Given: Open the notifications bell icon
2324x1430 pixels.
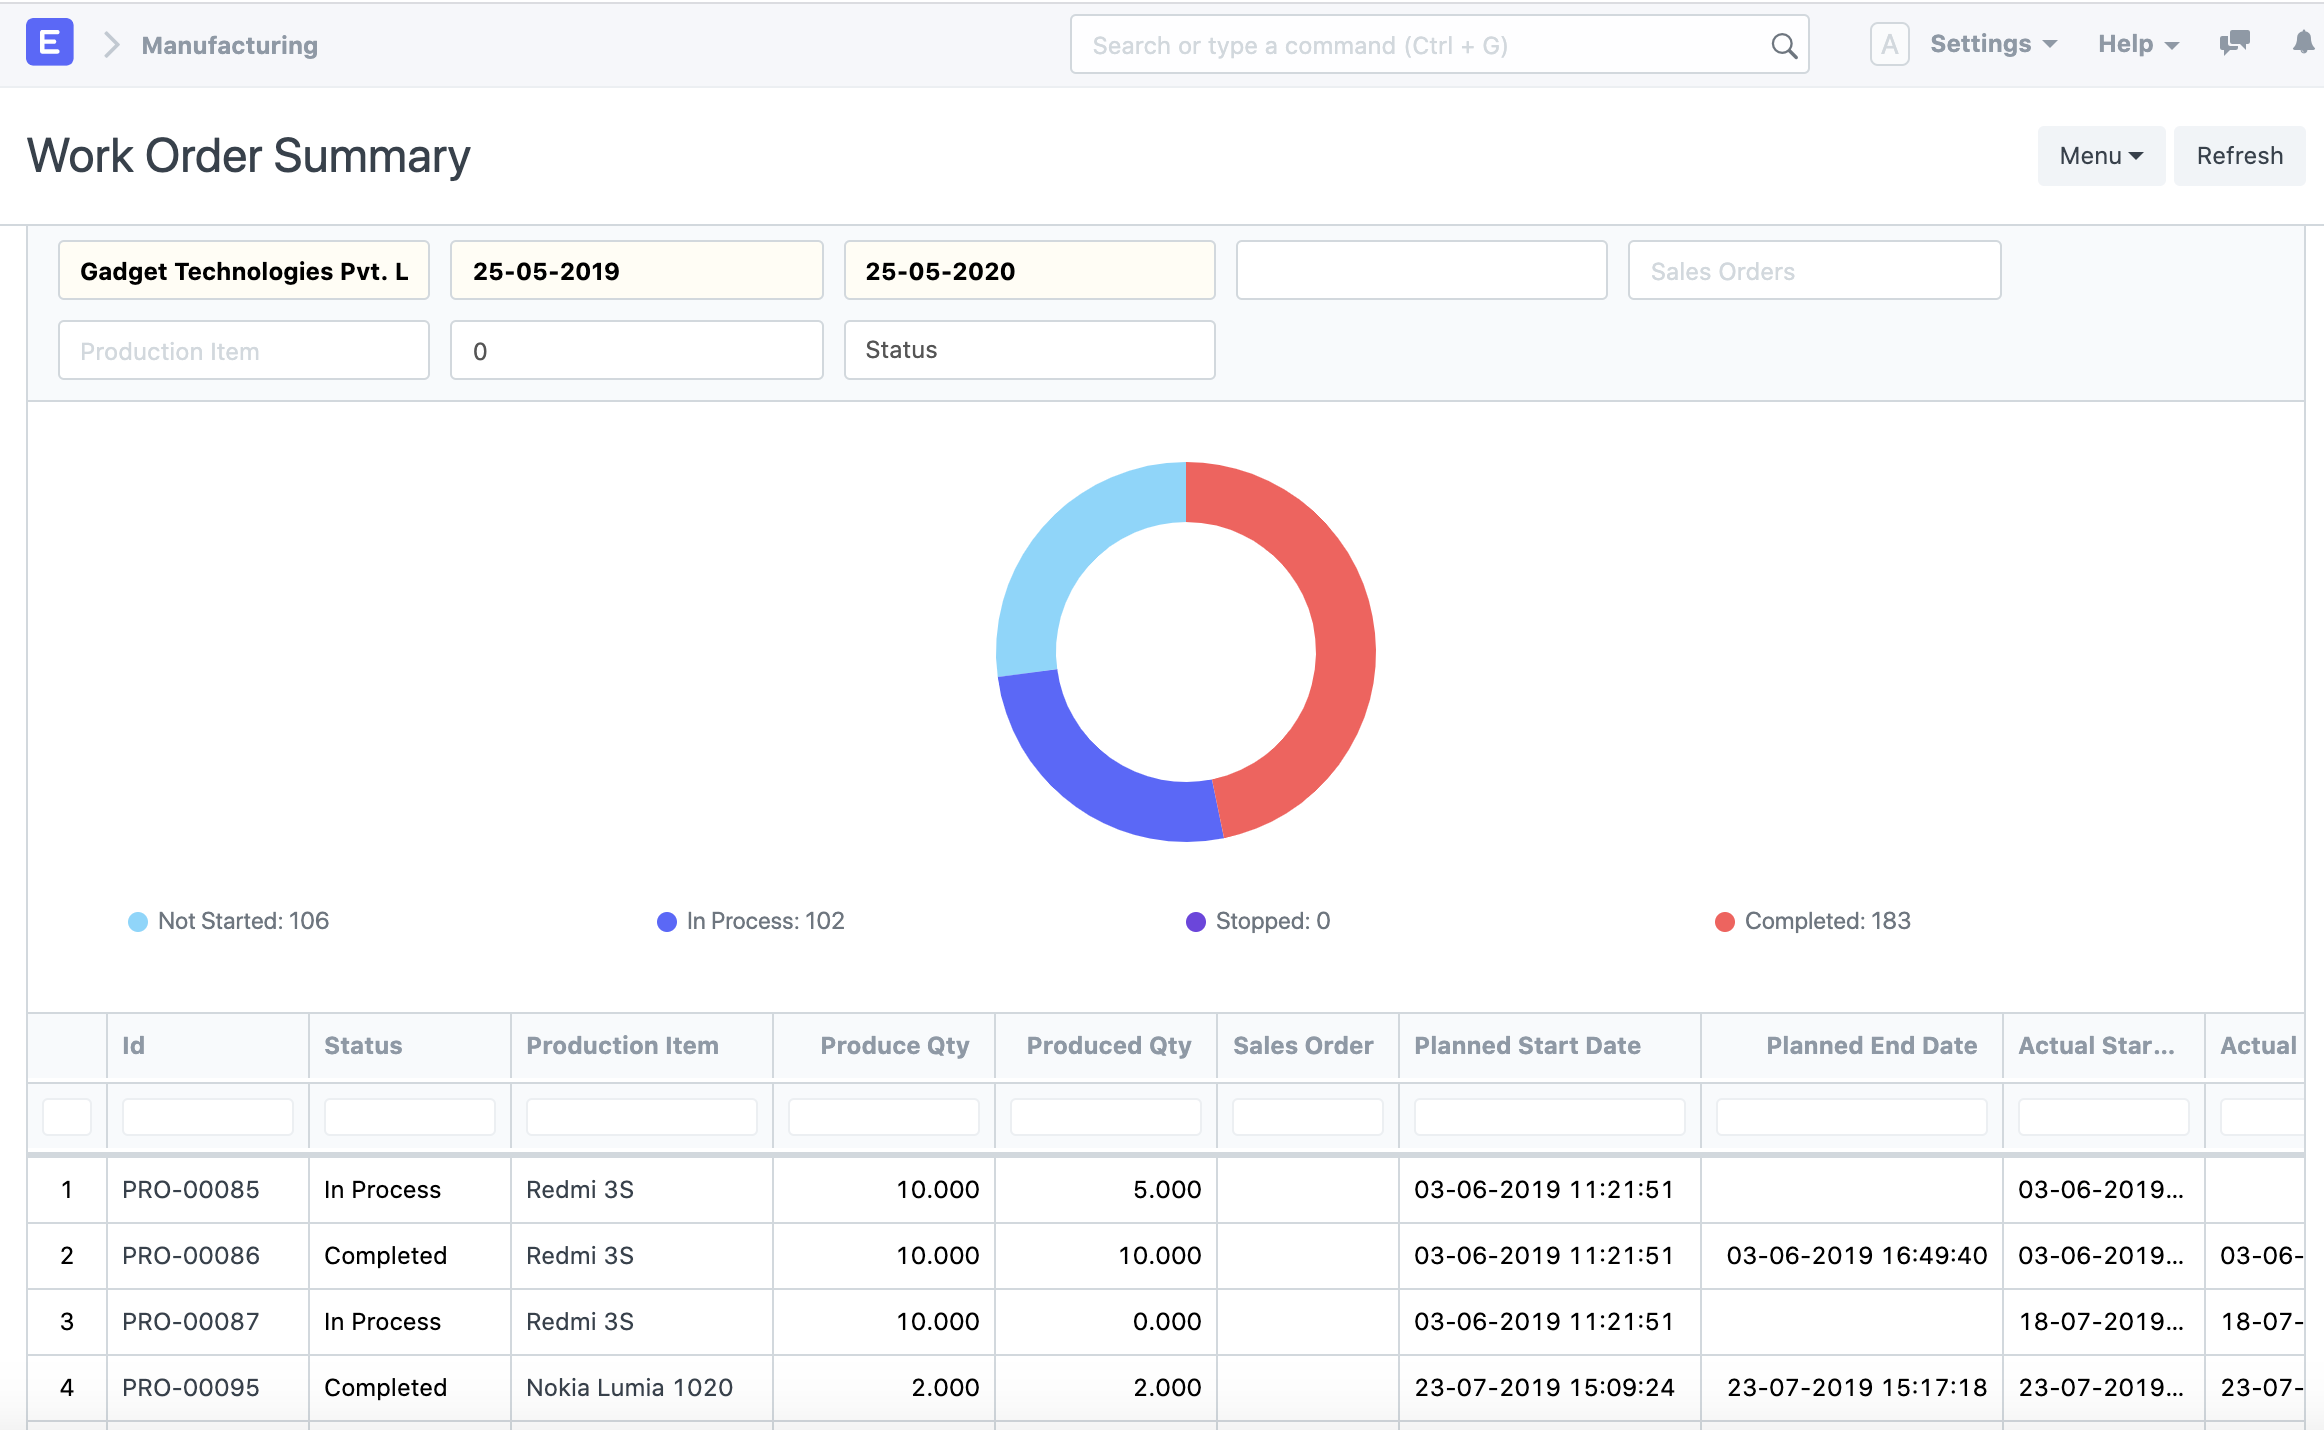Looking at the screenshot, I should tap(2303, 43).
